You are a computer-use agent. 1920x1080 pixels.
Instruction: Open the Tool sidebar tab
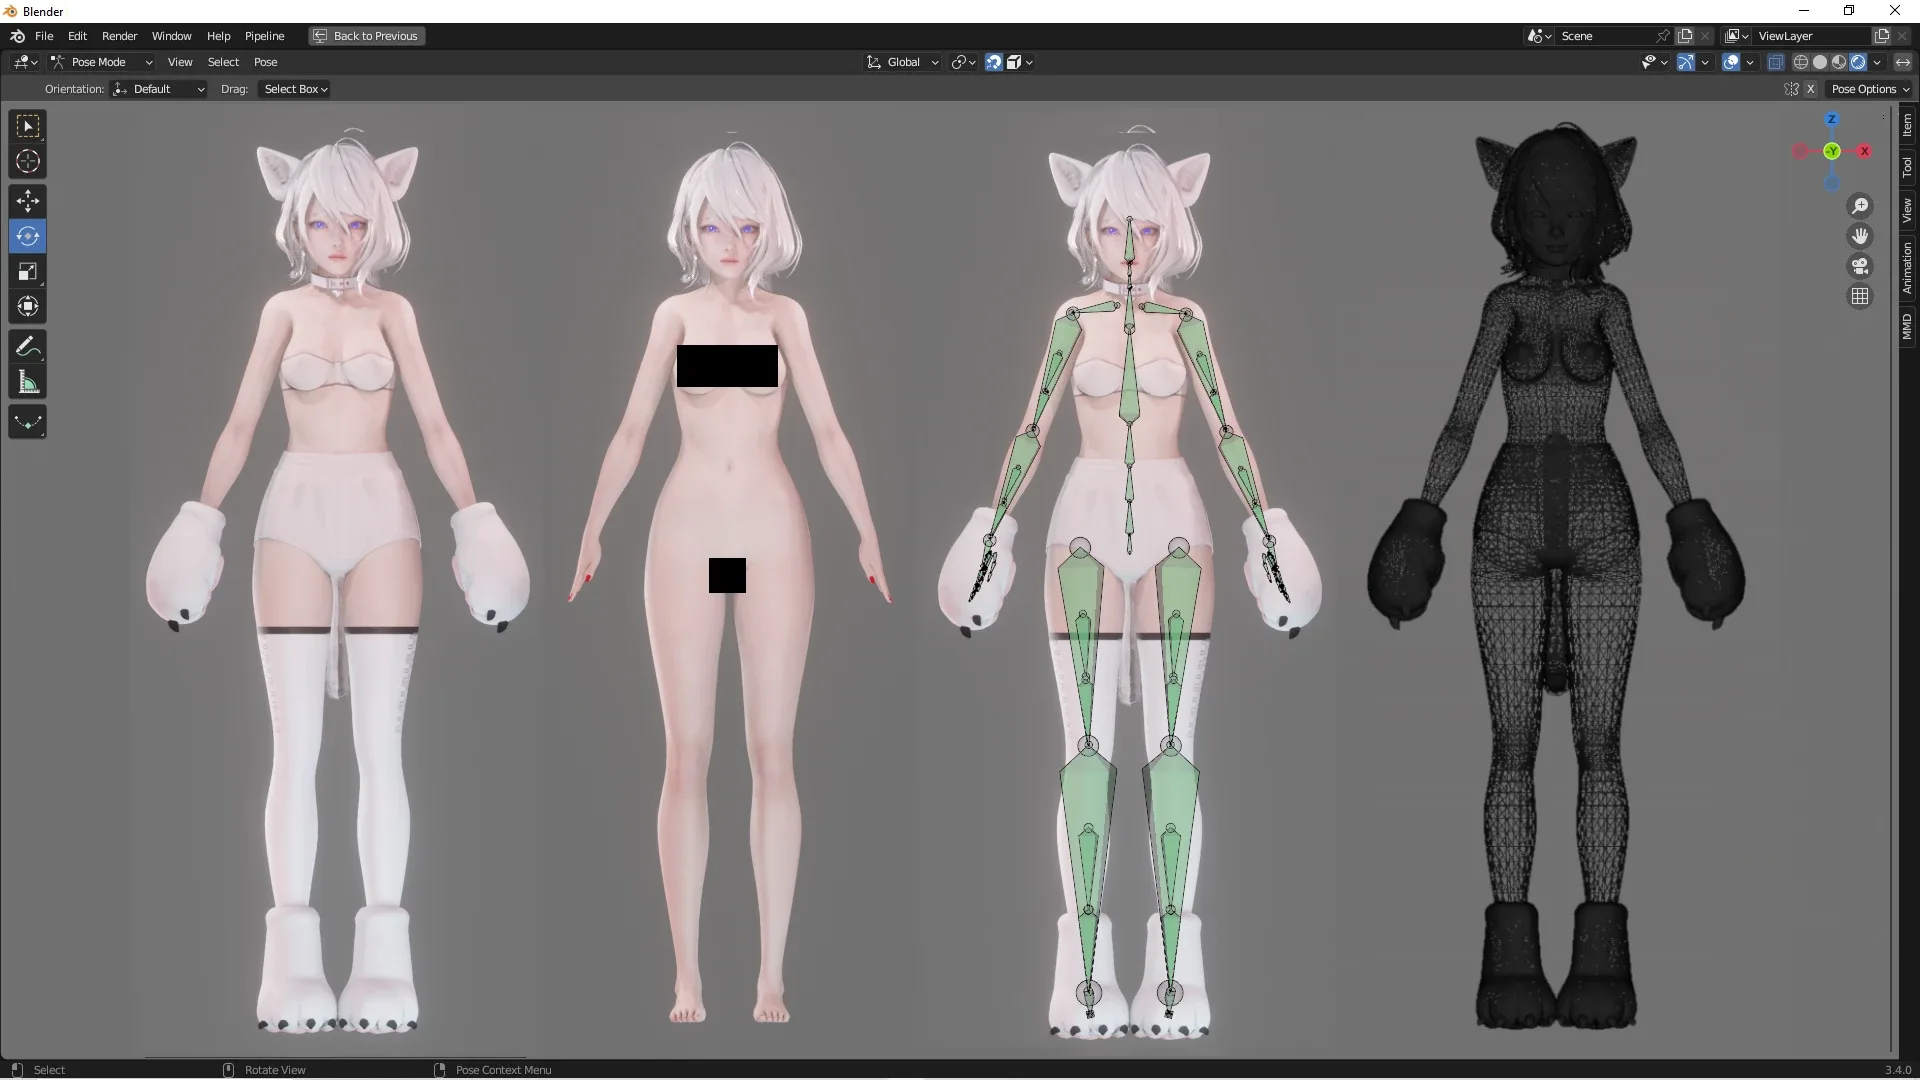1907,166
